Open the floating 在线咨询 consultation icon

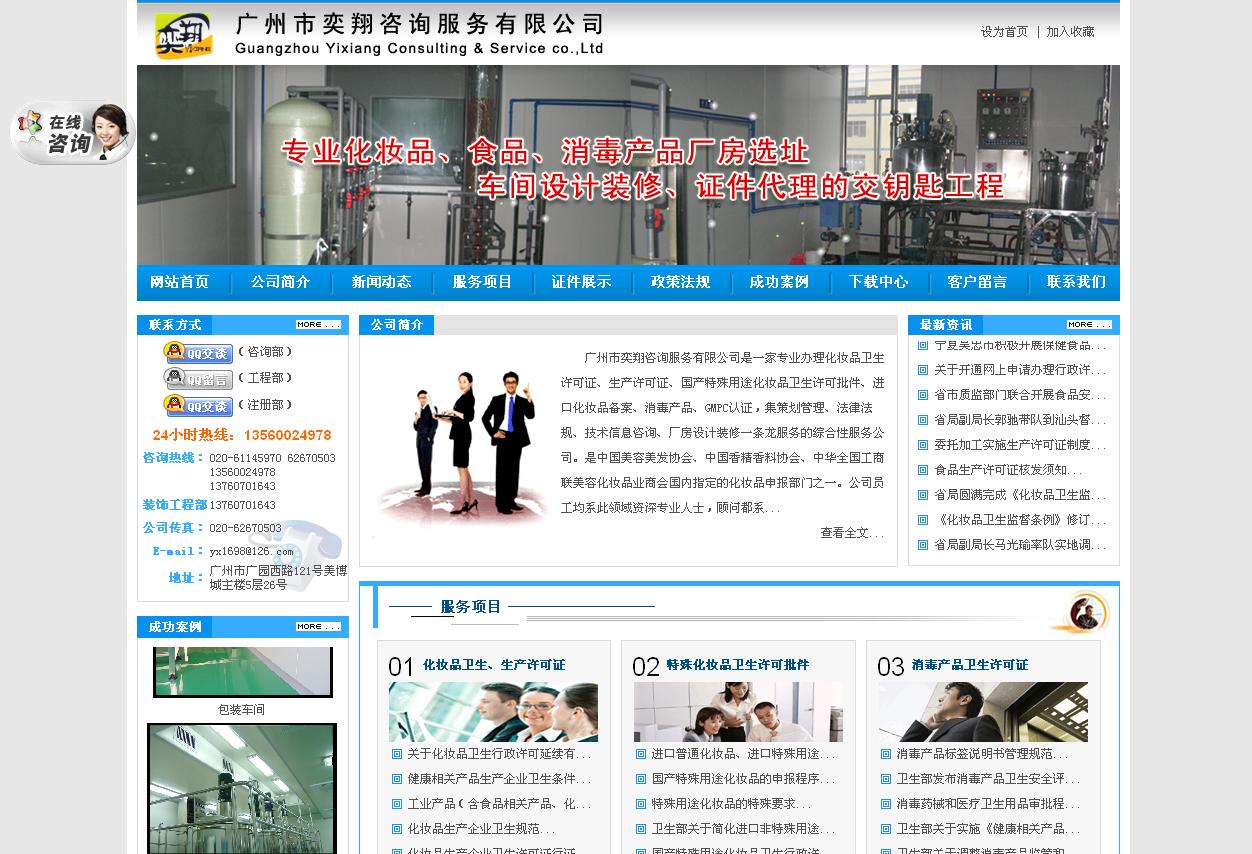(x=71, y=132)
